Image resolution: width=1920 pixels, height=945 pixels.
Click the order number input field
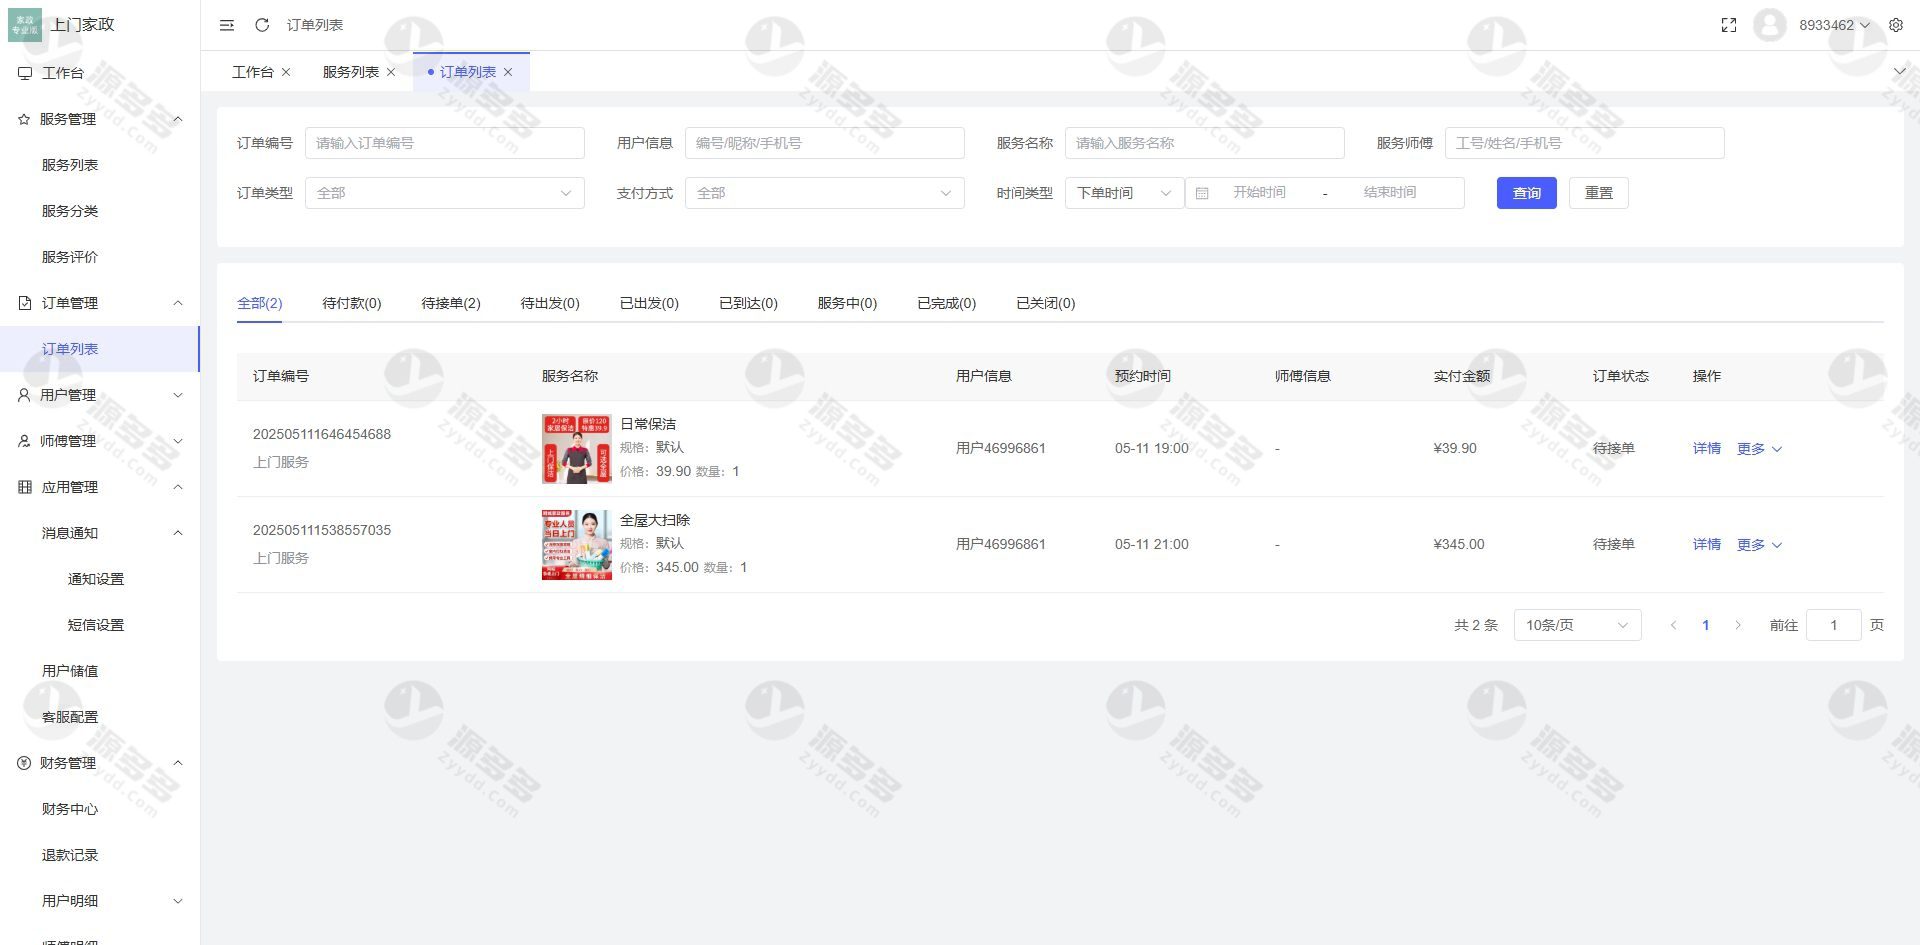444,143
